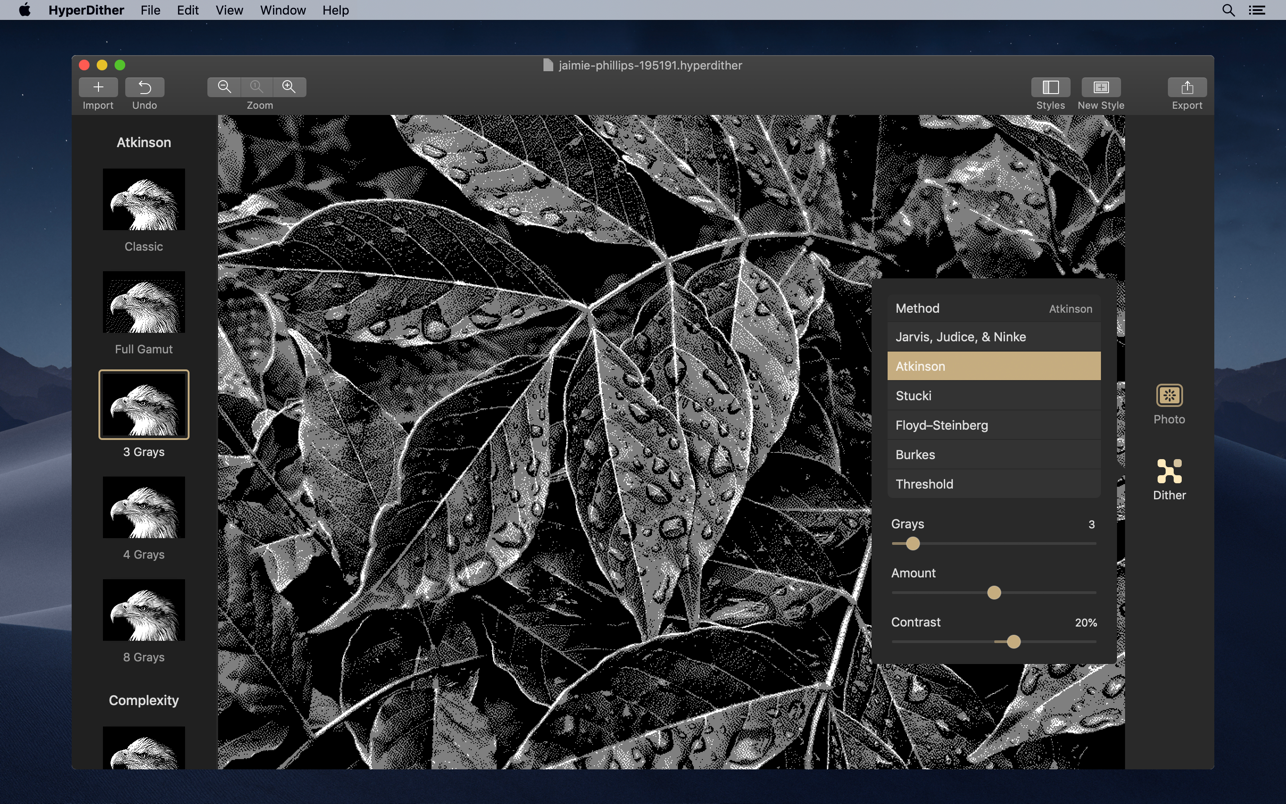Select Jarvis, Judice, & Ninke method
Image resolution: width=1286 pixels, height=804 pixels.
click(x=993, y=337)
